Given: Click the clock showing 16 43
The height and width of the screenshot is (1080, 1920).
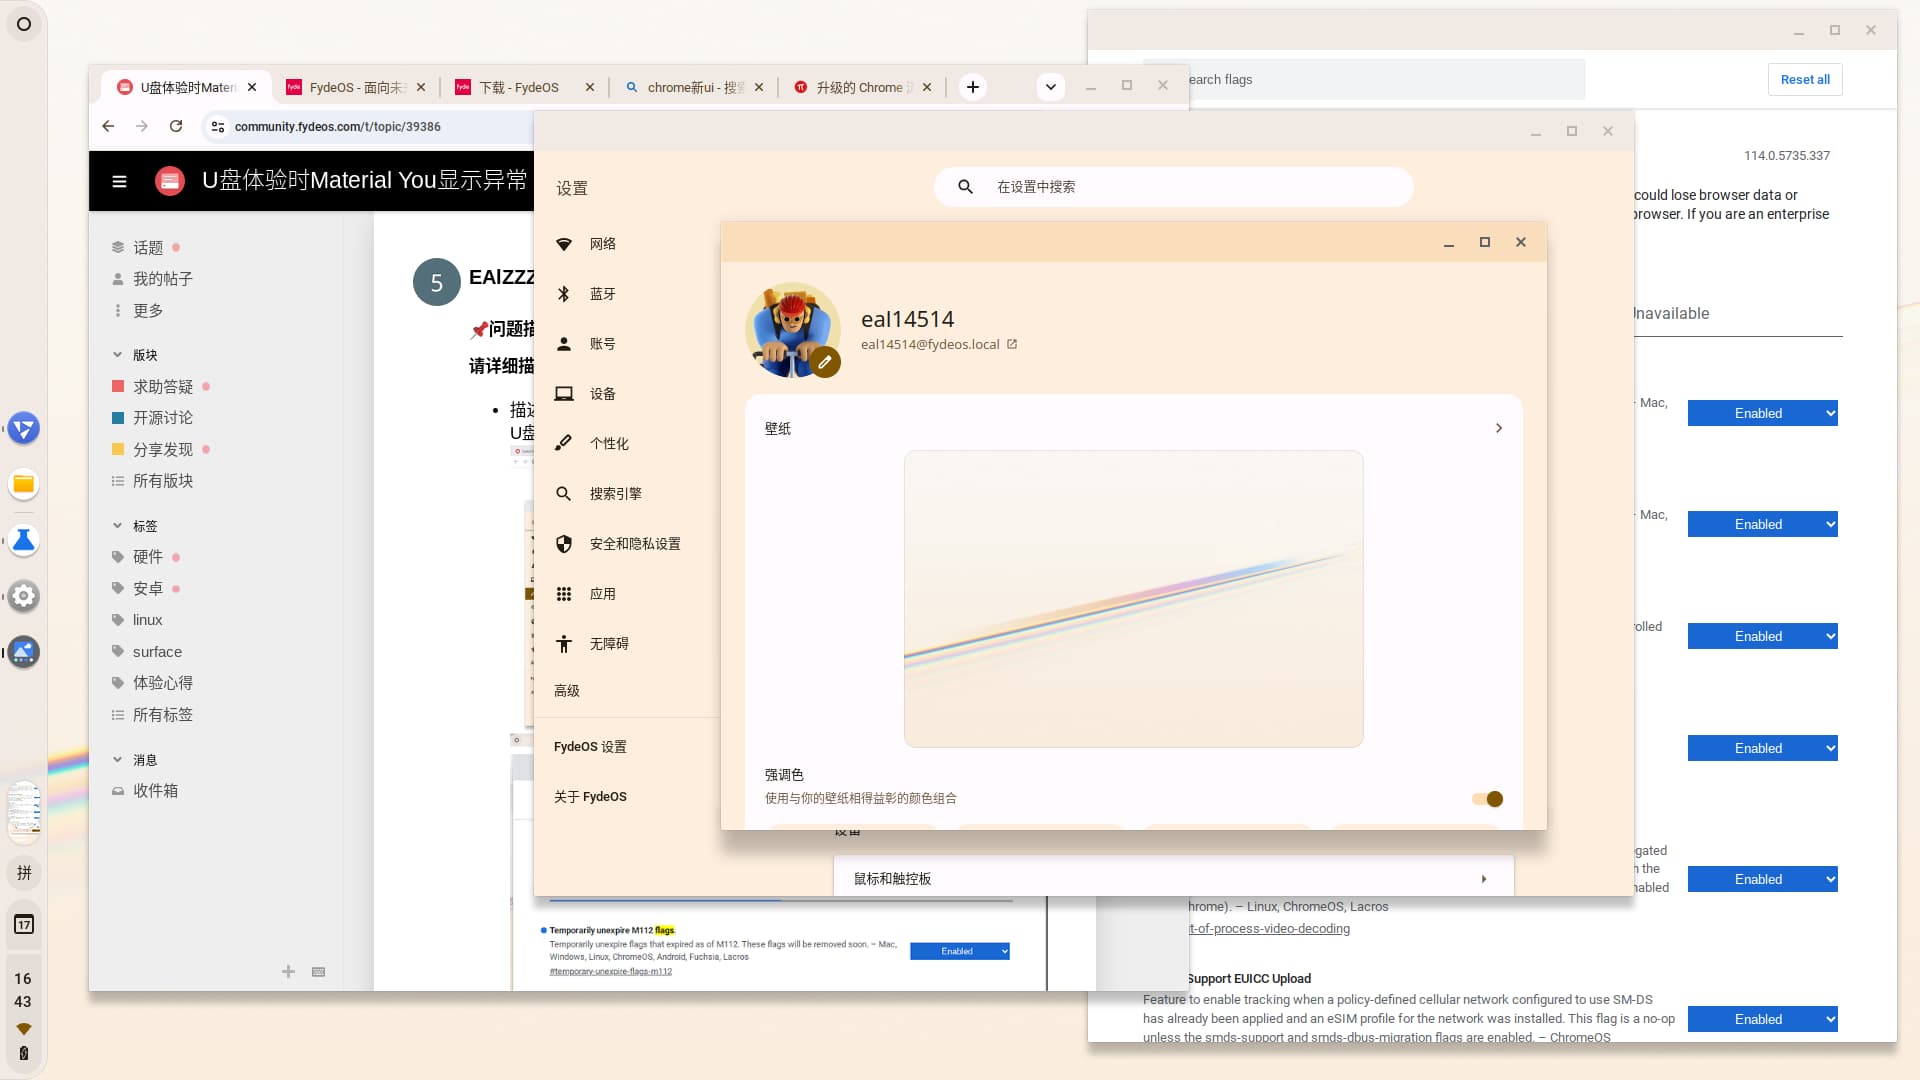Looking at the screenshot, I should [23, 990].
